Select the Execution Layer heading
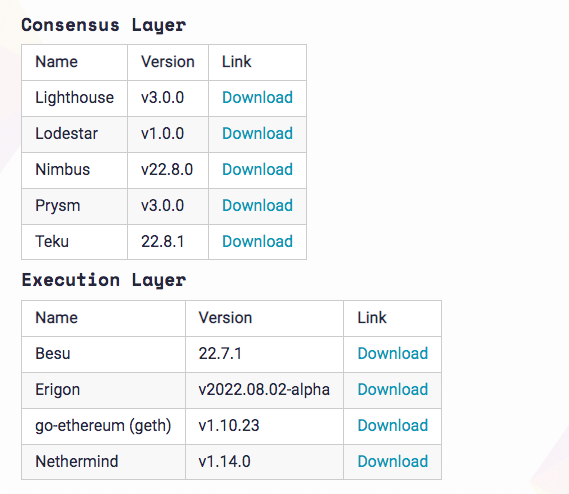569x494 pixels. pos(104,280)
